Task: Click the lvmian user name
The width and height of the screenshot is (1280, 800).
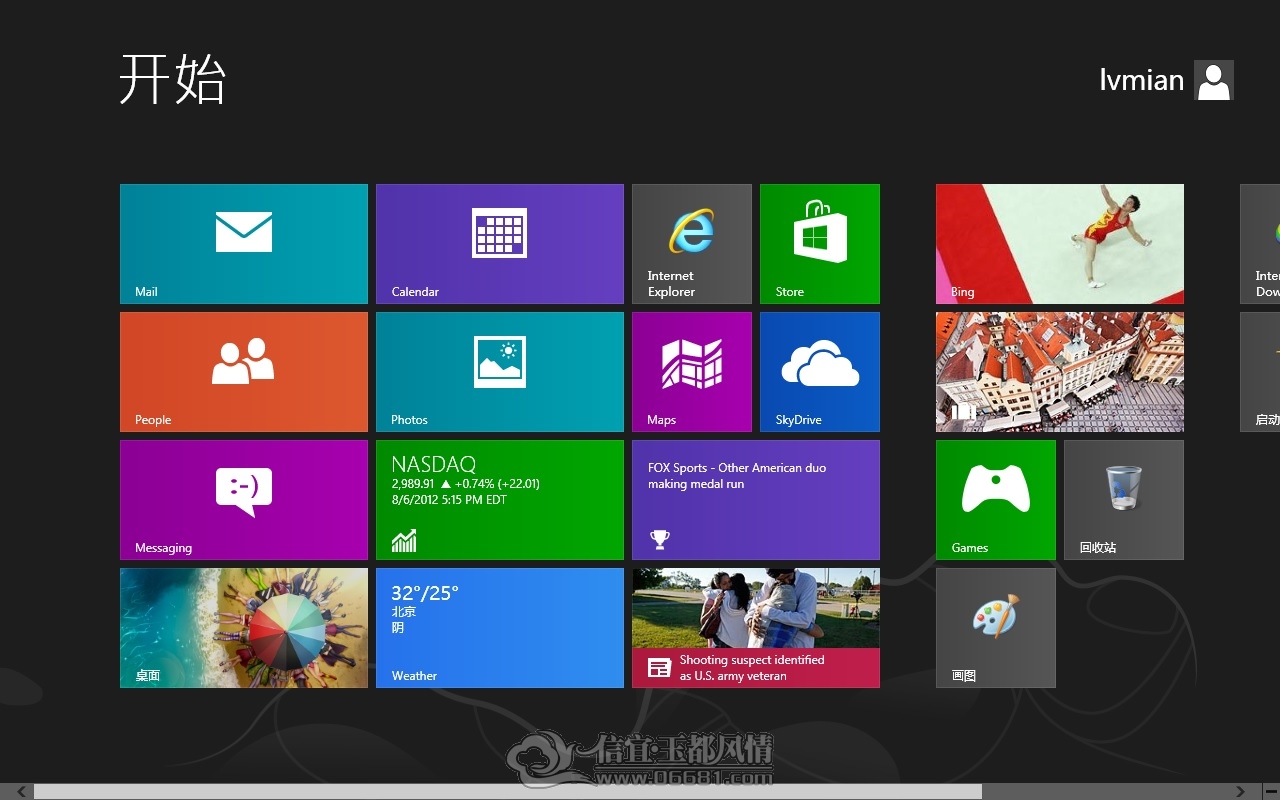Action: pos(1141,80)
